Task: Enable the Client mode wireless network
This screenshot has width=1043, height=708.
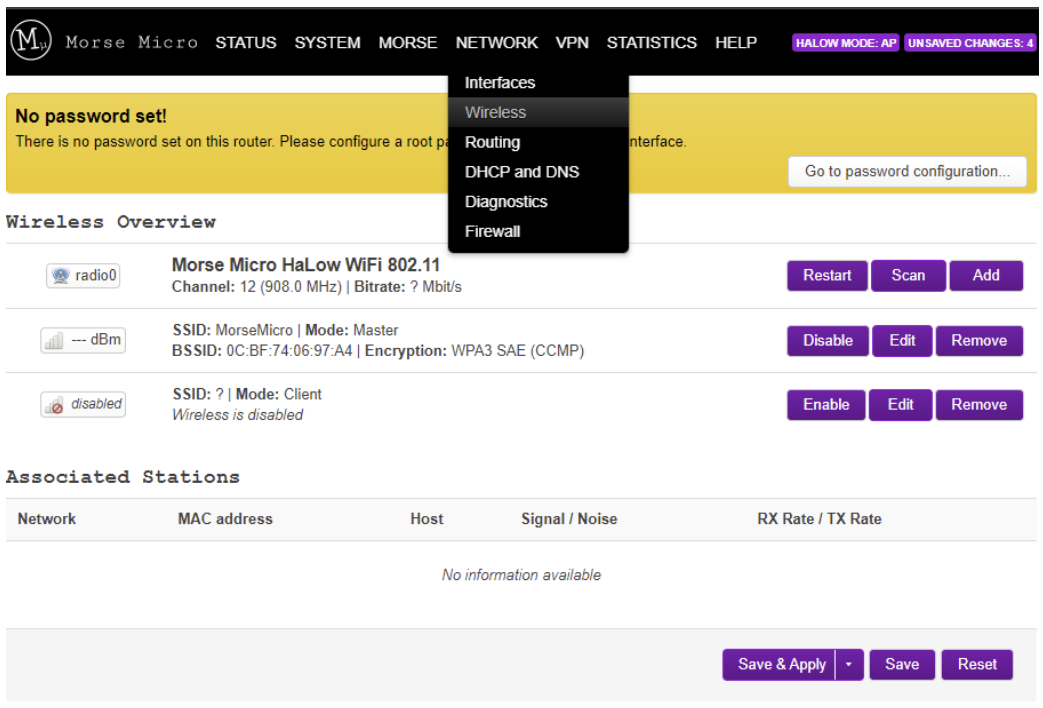Action: point(826,404)
